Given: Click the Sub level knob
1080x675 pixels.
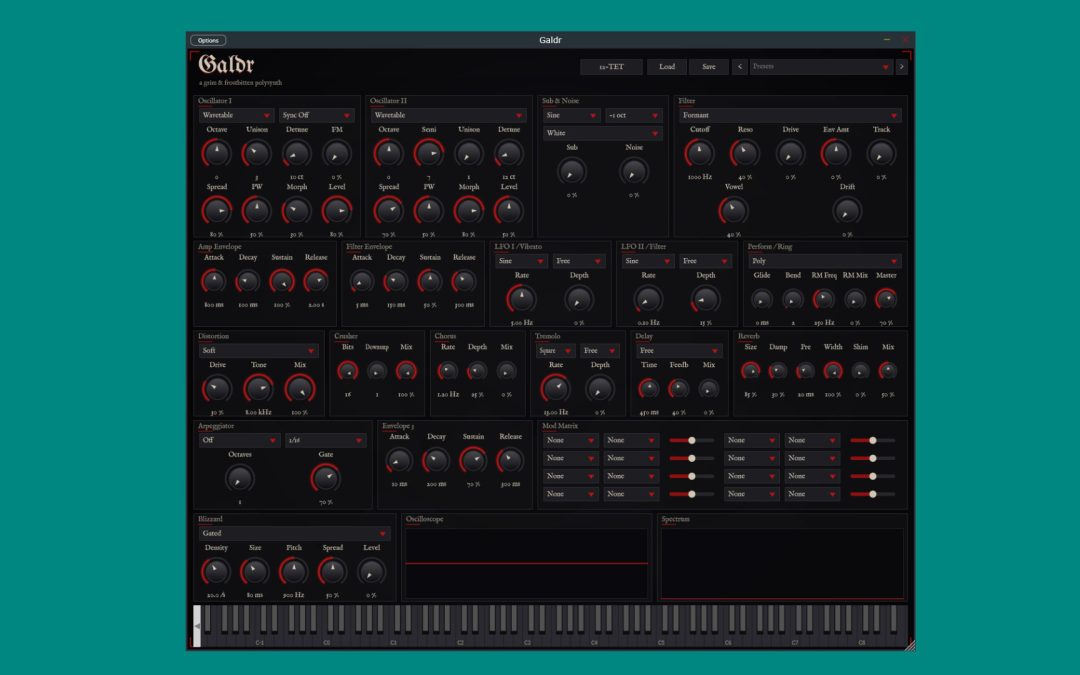Looking at the screenshot, I should pyautogui.click(x=572, y=172).
